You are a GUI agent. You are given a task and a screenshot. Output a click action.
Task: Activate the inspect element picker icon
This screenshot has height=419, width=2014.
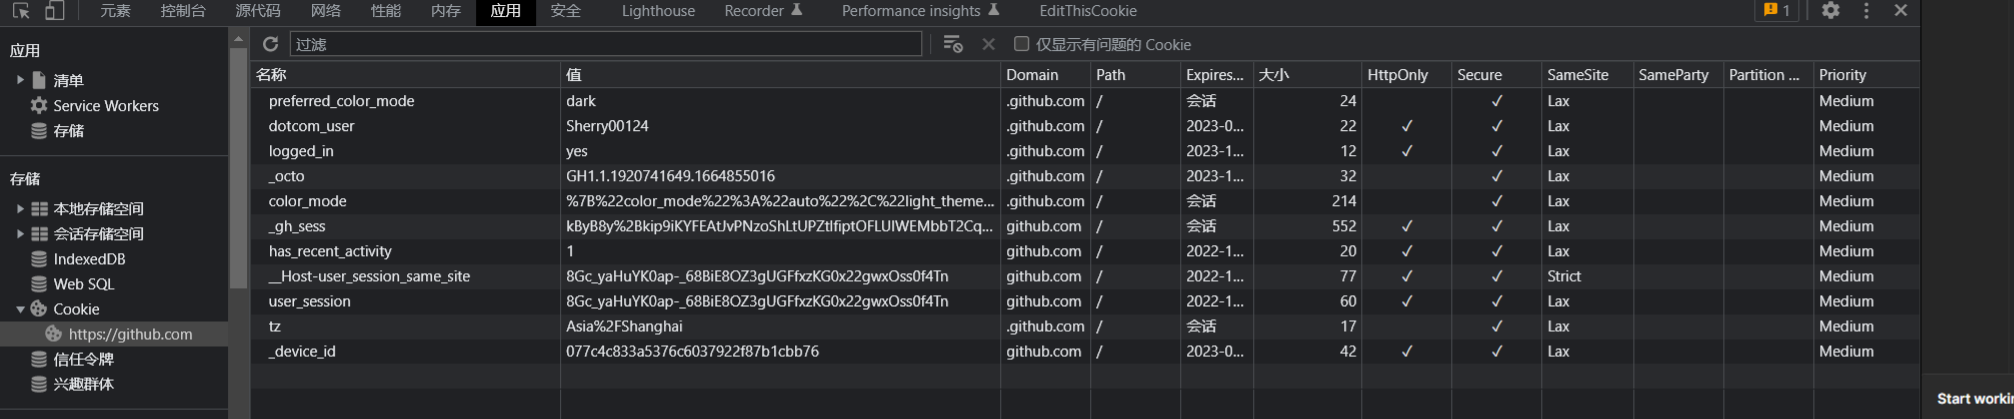[21, 11]
